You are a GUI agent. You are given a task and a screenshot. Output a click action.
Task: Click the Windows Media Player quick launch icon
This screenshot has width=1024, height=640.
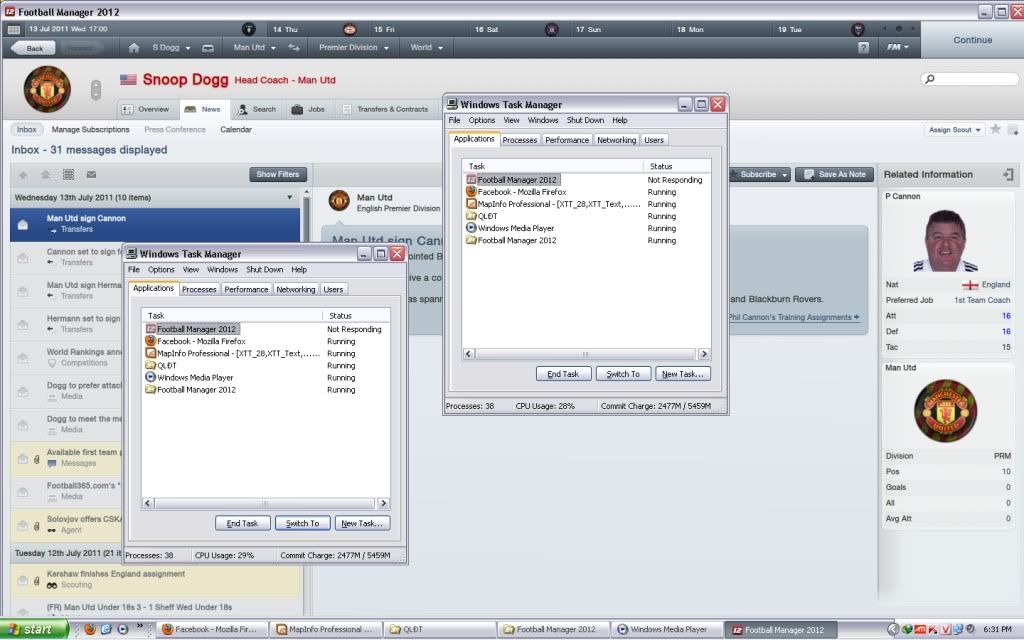pos(123,629)
